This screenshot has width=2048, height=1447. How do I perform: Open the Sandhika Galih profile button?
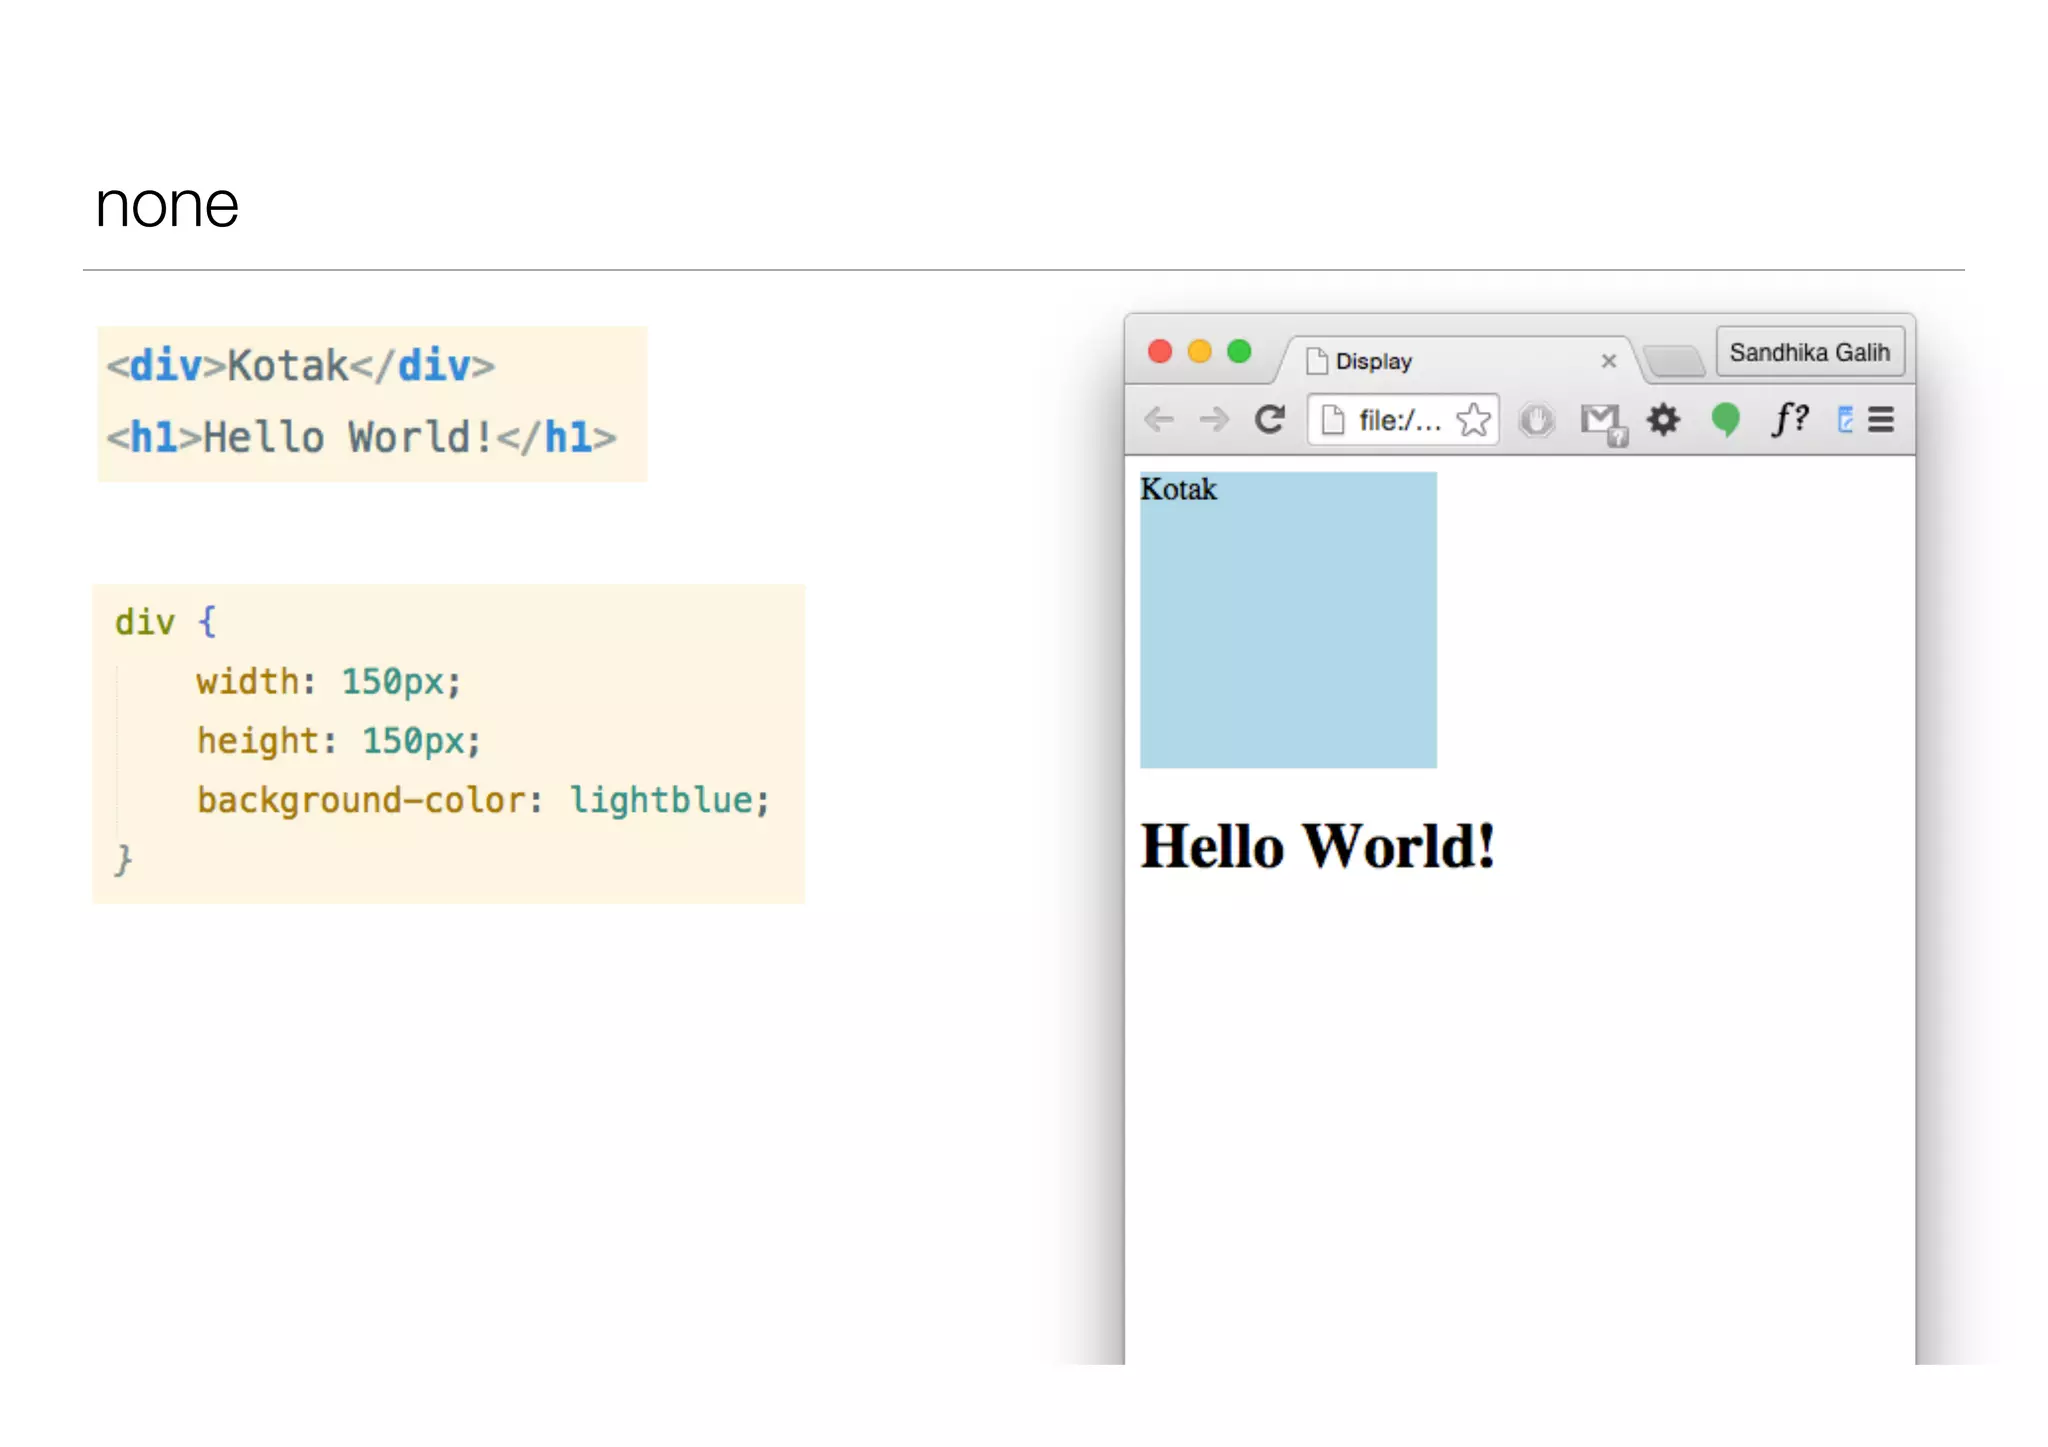tap(1809, 352)
